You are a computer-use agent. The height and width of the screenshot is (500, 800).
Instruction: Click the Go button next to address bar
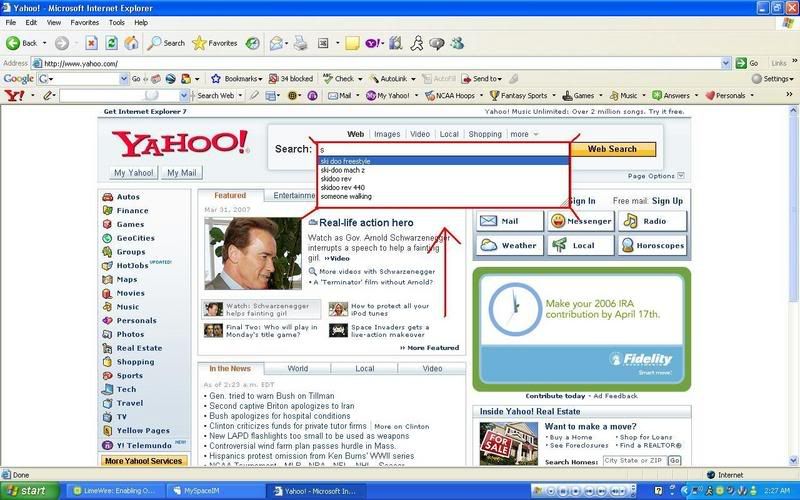coord(747,63)
